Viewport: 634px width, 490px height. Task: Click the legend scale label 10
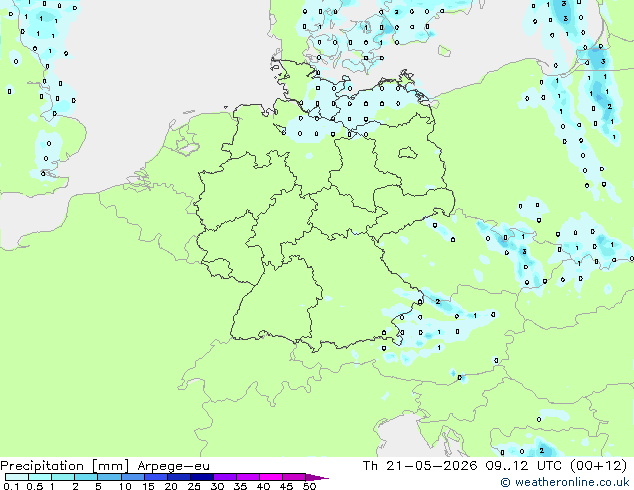(x=125, y=486)
